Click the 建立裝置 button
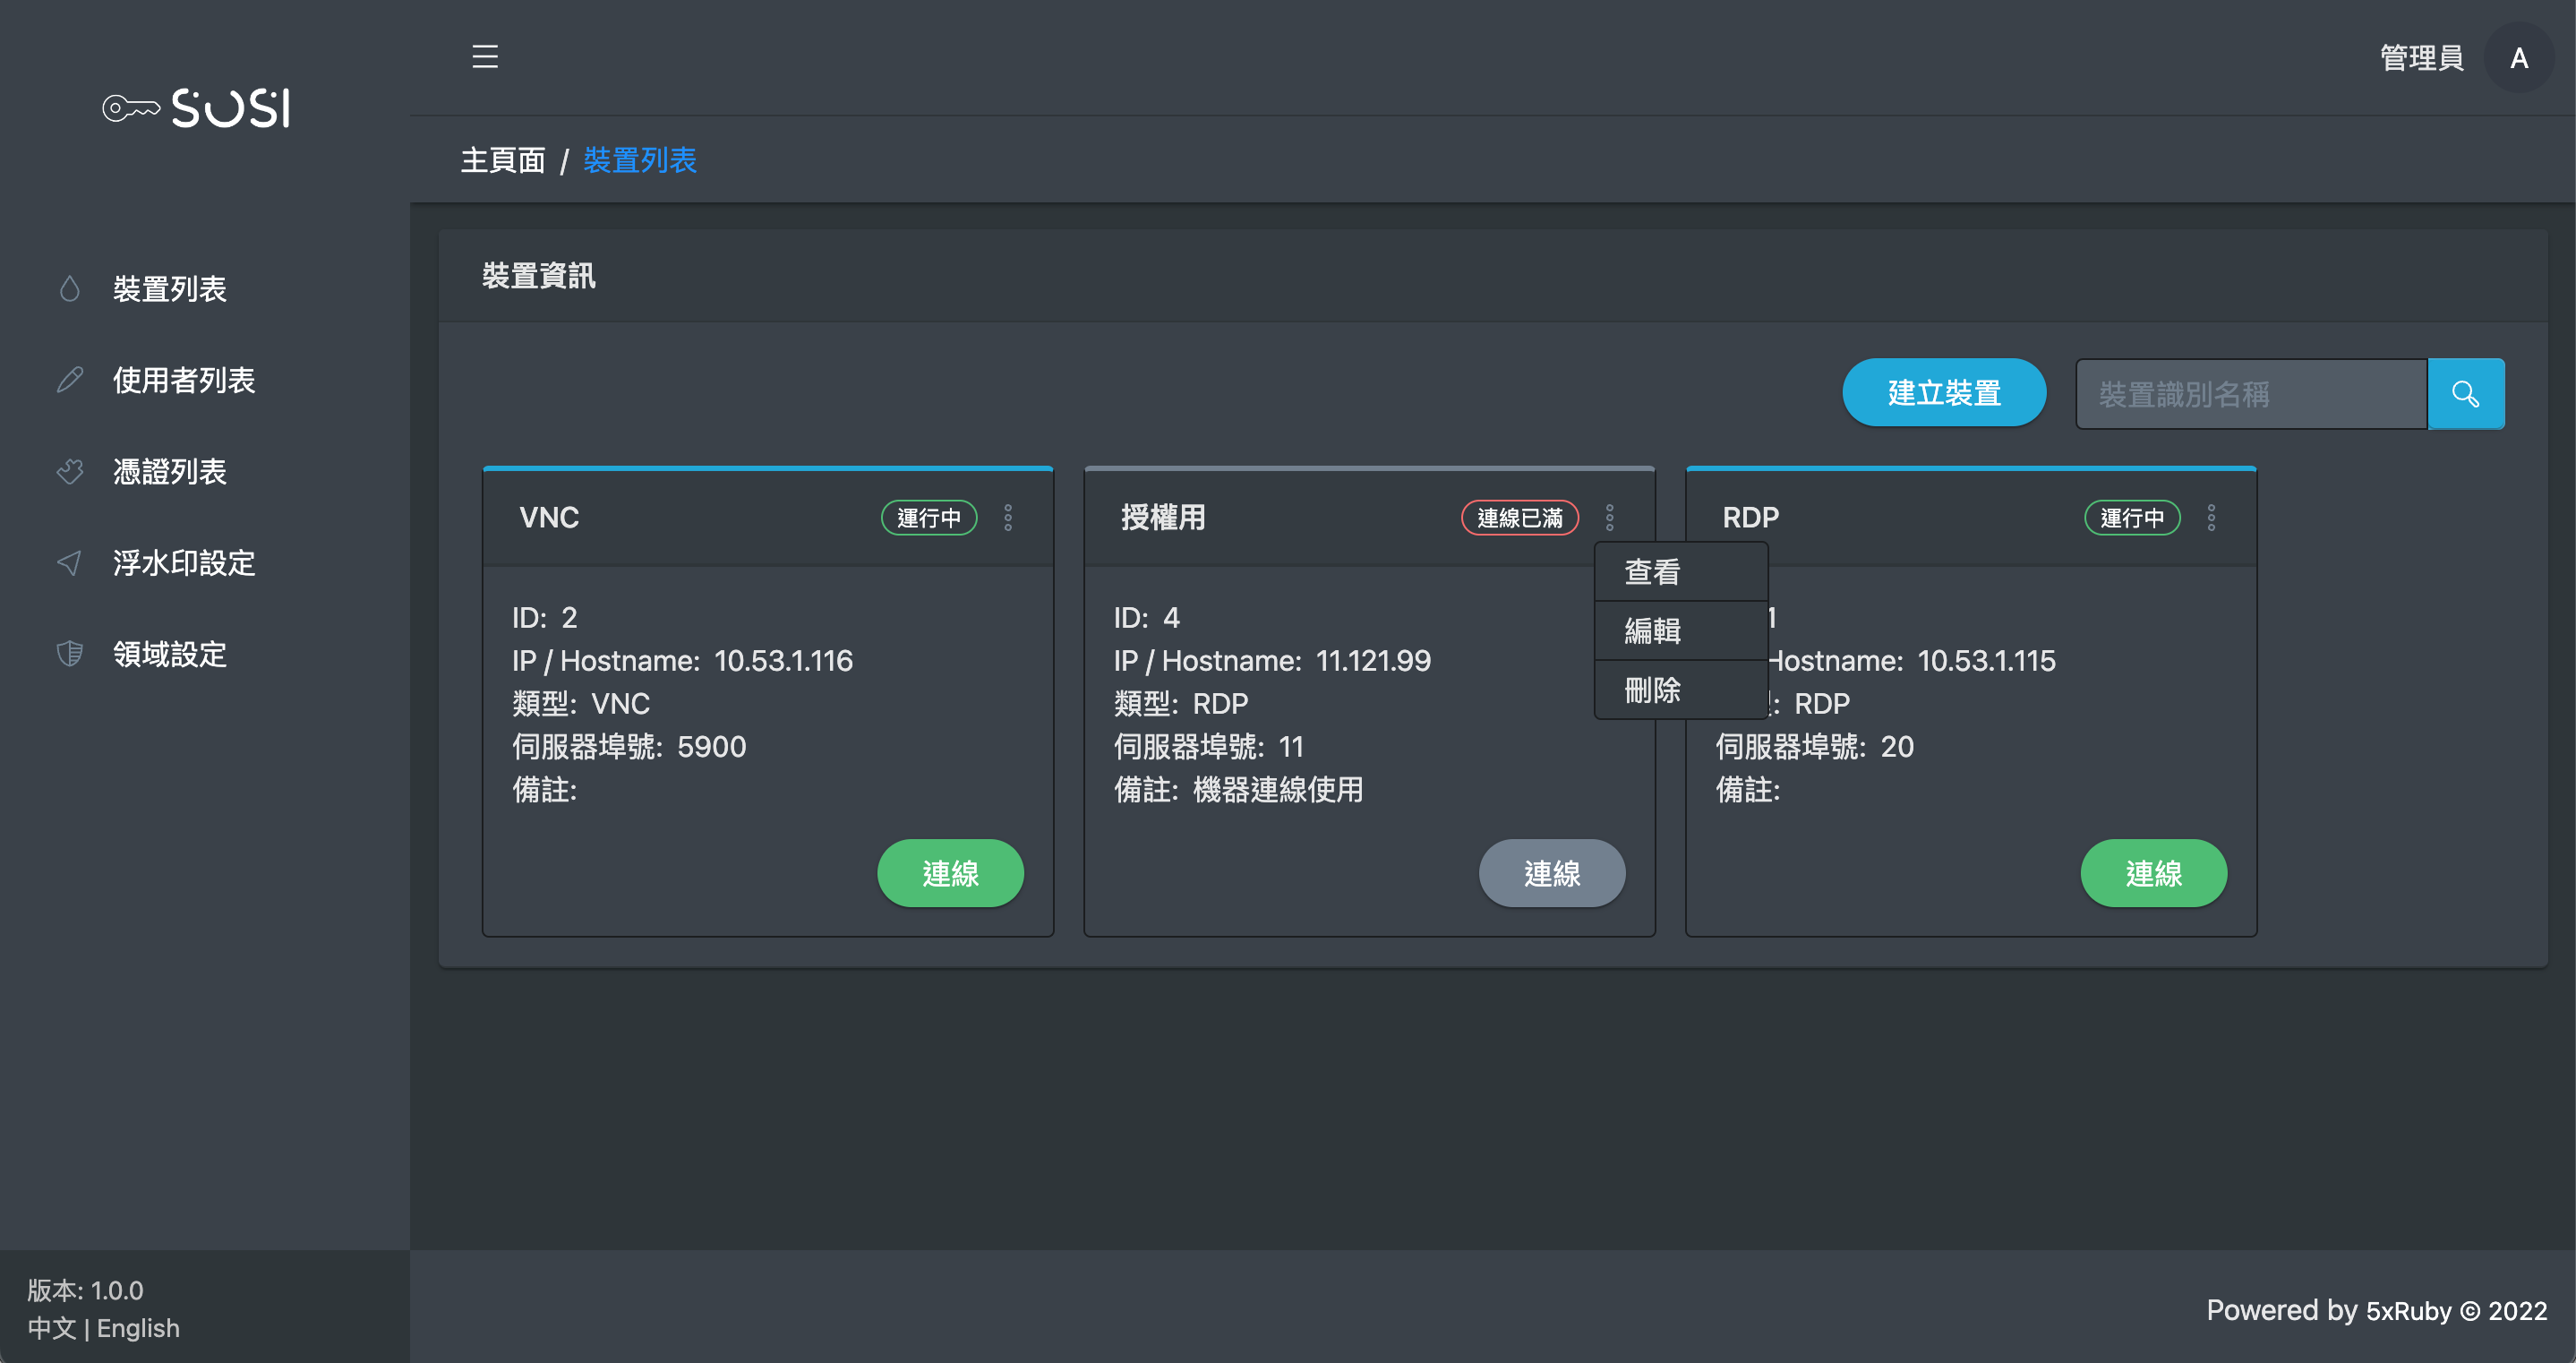Screen dimensions: 2576x1363 (x=1943, y=393)
